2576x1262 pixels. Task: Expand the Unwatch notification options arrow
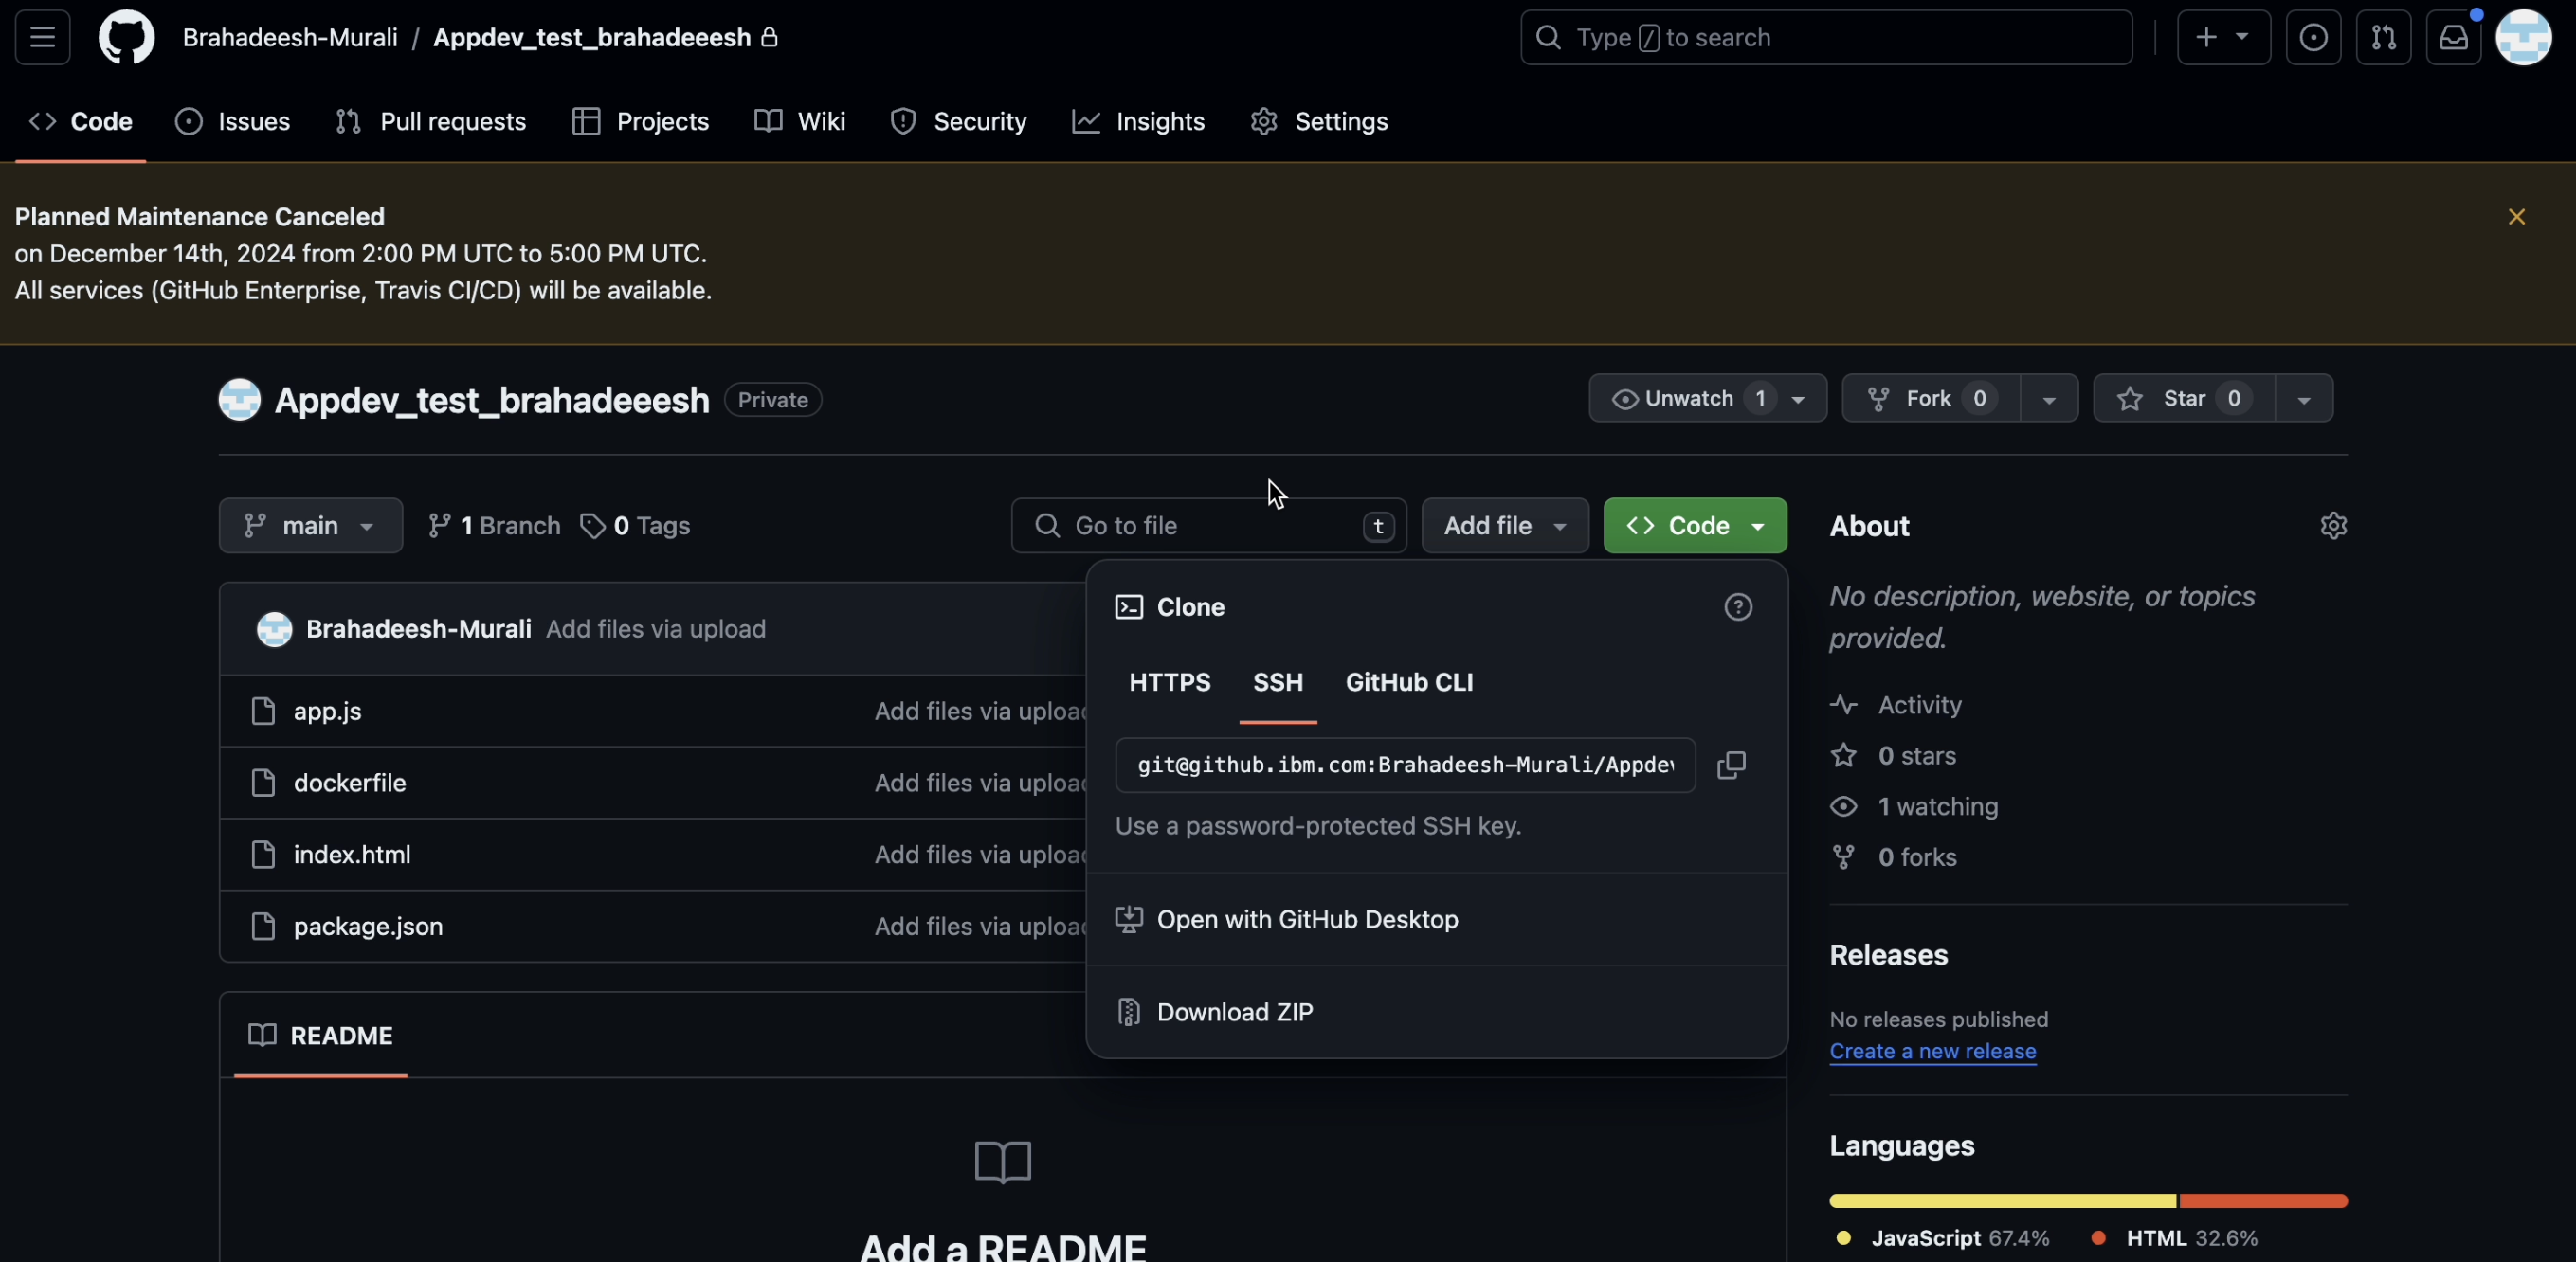(1799, 399)
